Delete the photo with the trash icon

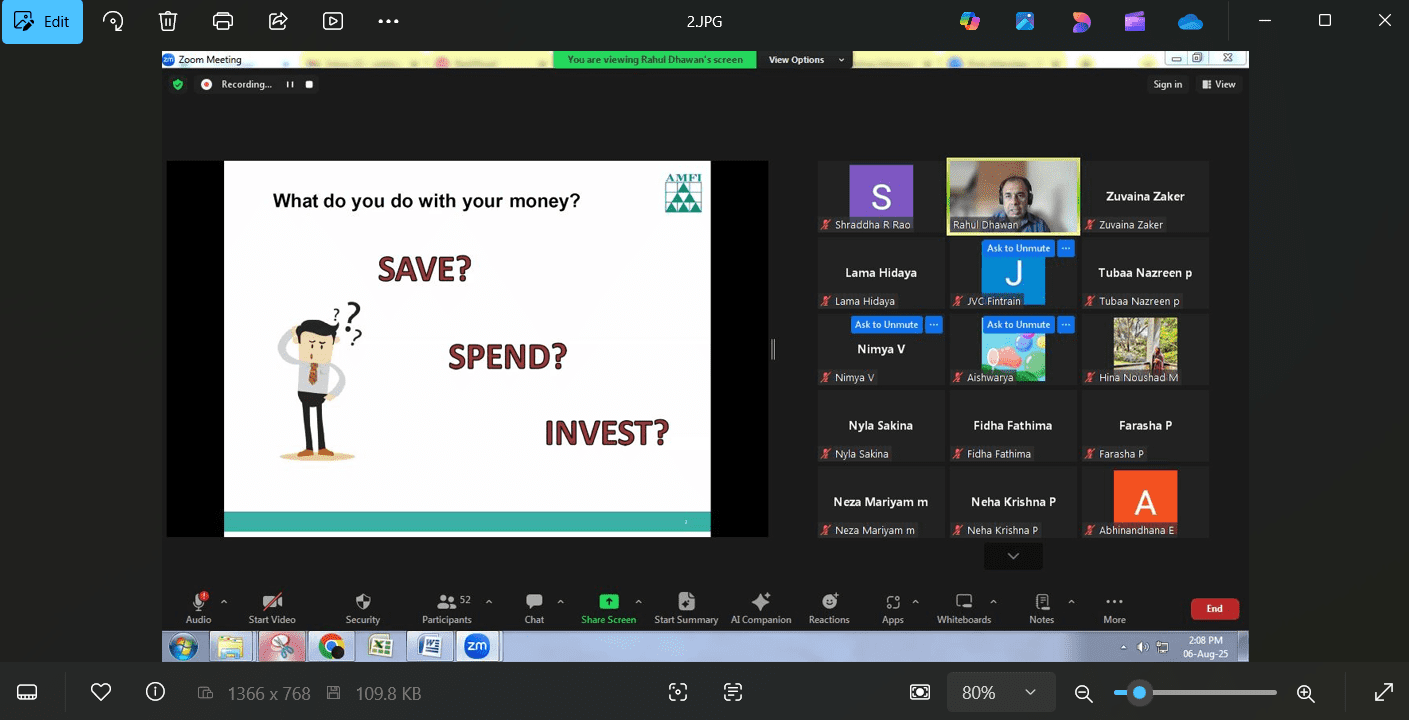coord(168,21)
